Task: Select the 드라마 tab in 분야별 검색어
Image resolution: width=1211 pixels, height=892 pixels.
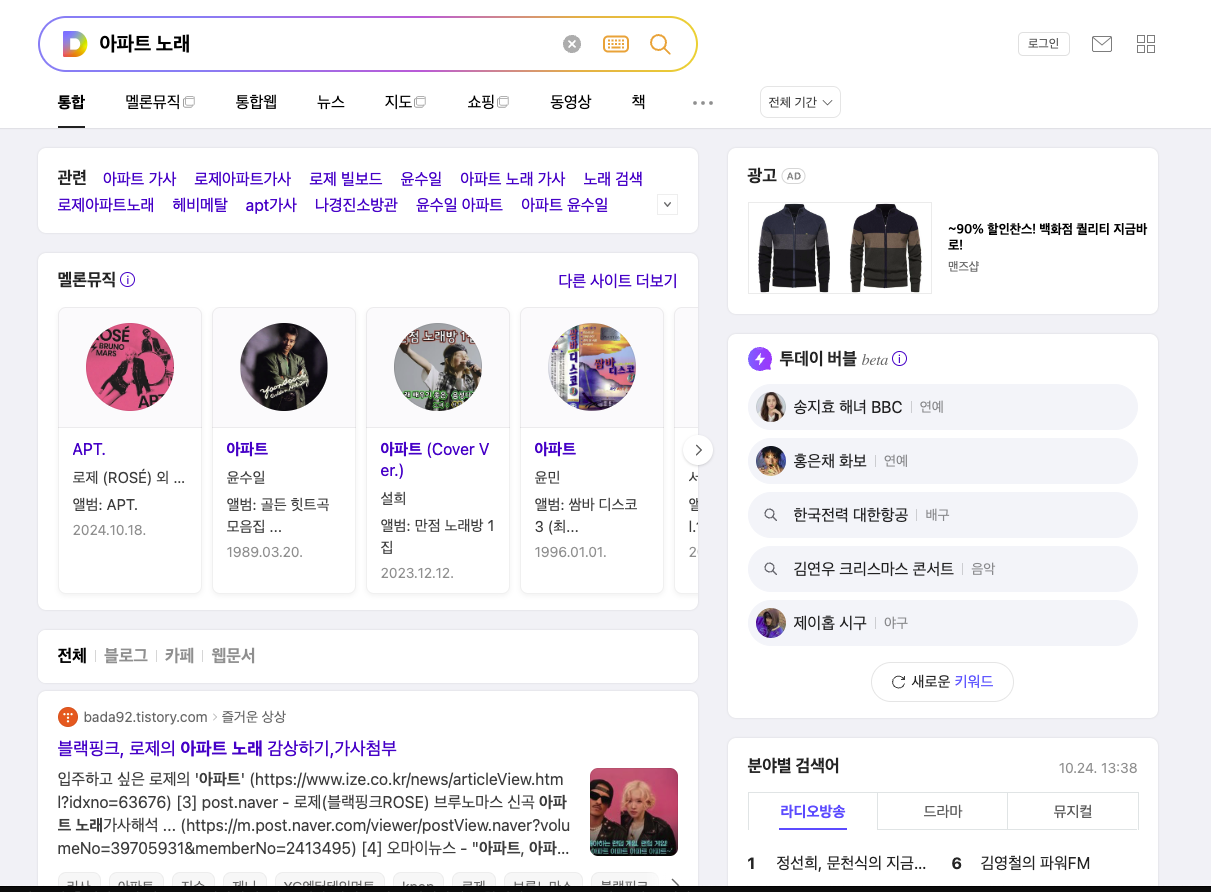Action: [941, 810]
